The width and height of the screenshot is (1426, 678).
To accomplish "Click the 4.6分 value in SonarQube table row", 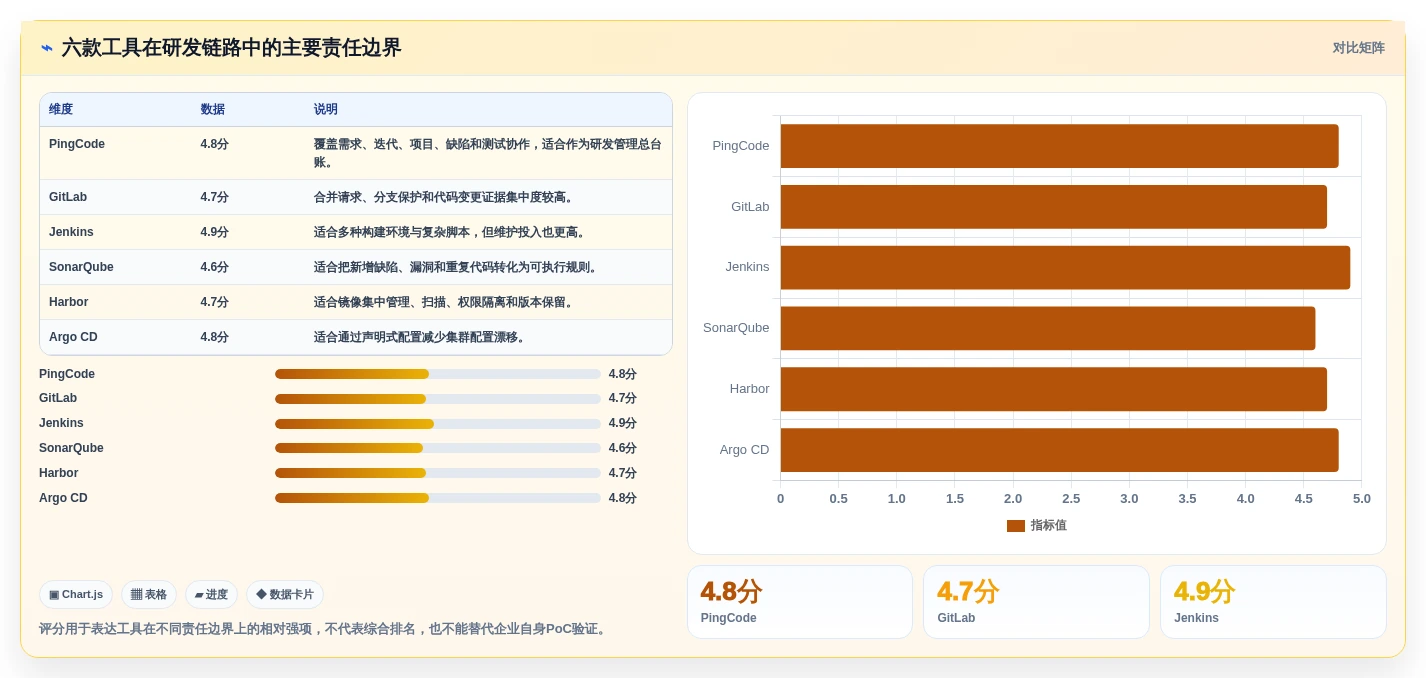I will pos(214,267).
